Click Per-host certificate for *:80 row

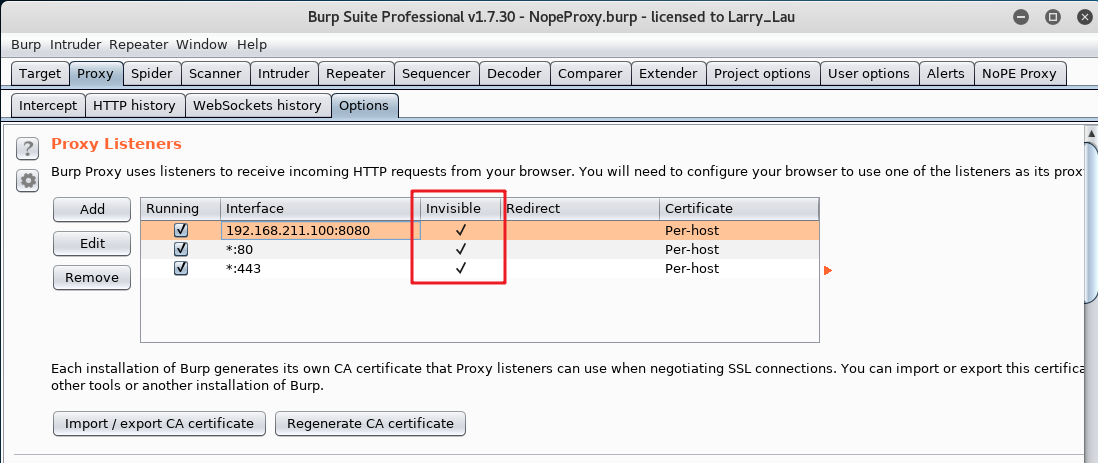[692, 249]
